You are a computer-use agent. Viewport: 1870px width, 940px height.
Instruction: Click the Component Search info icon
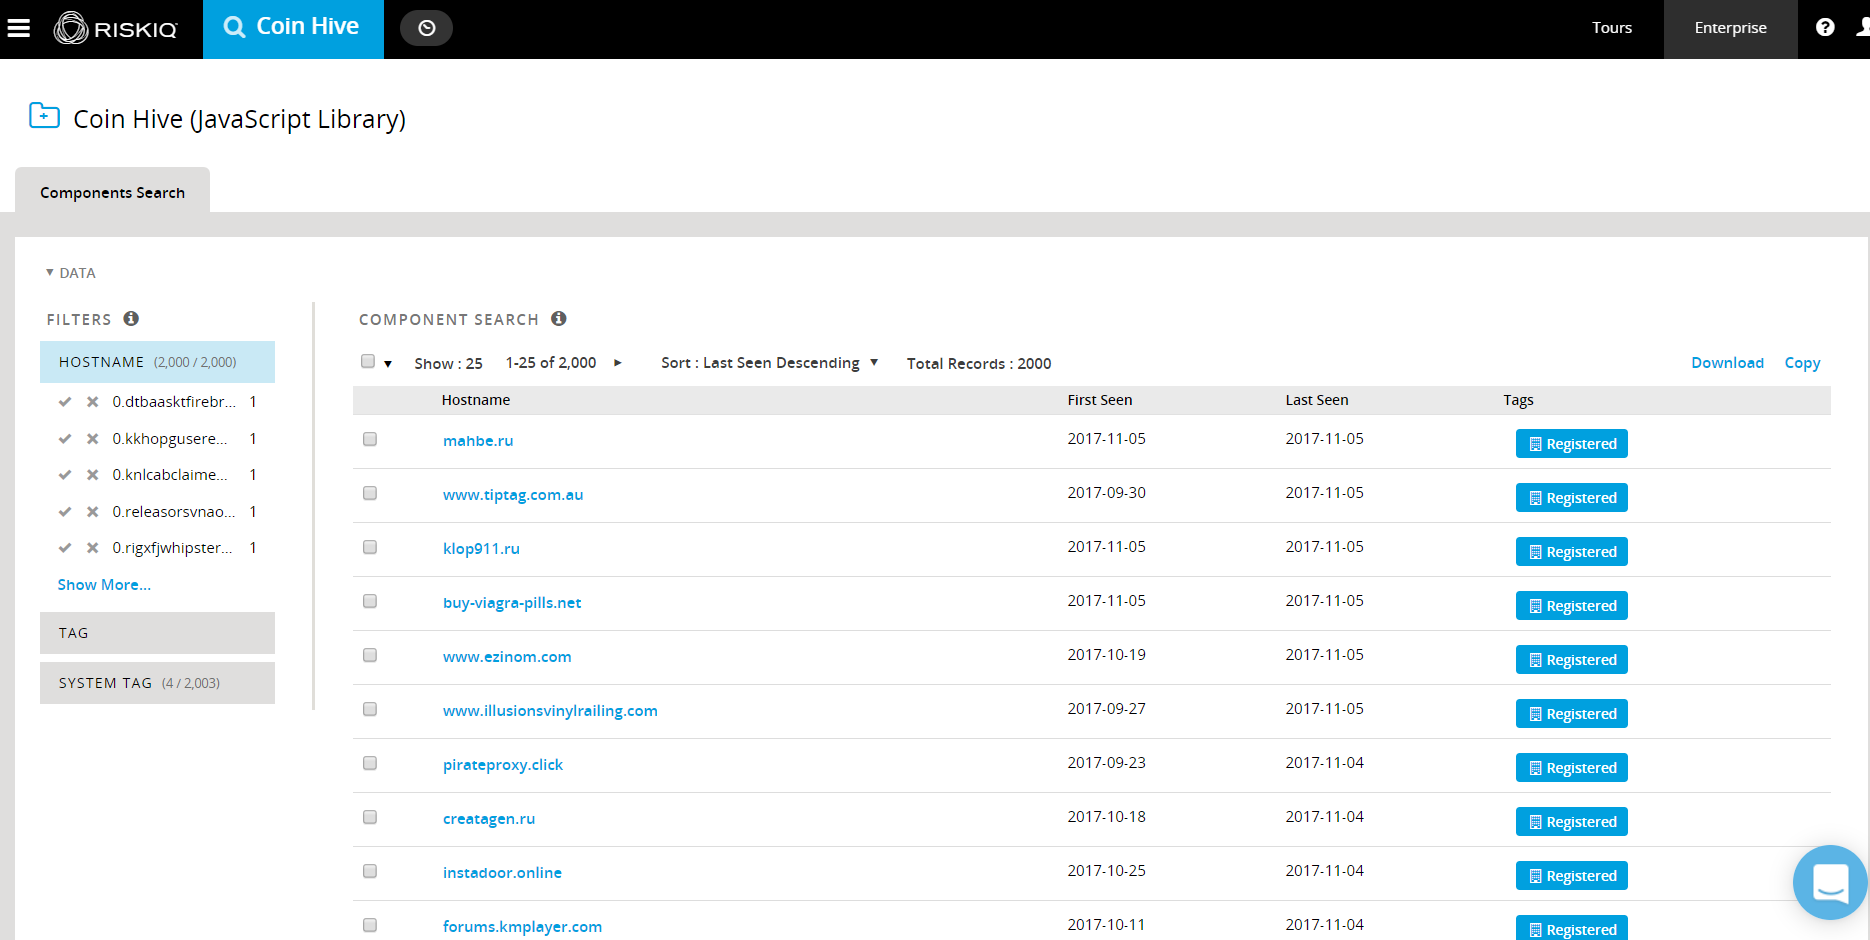click(x=559, y=319)
